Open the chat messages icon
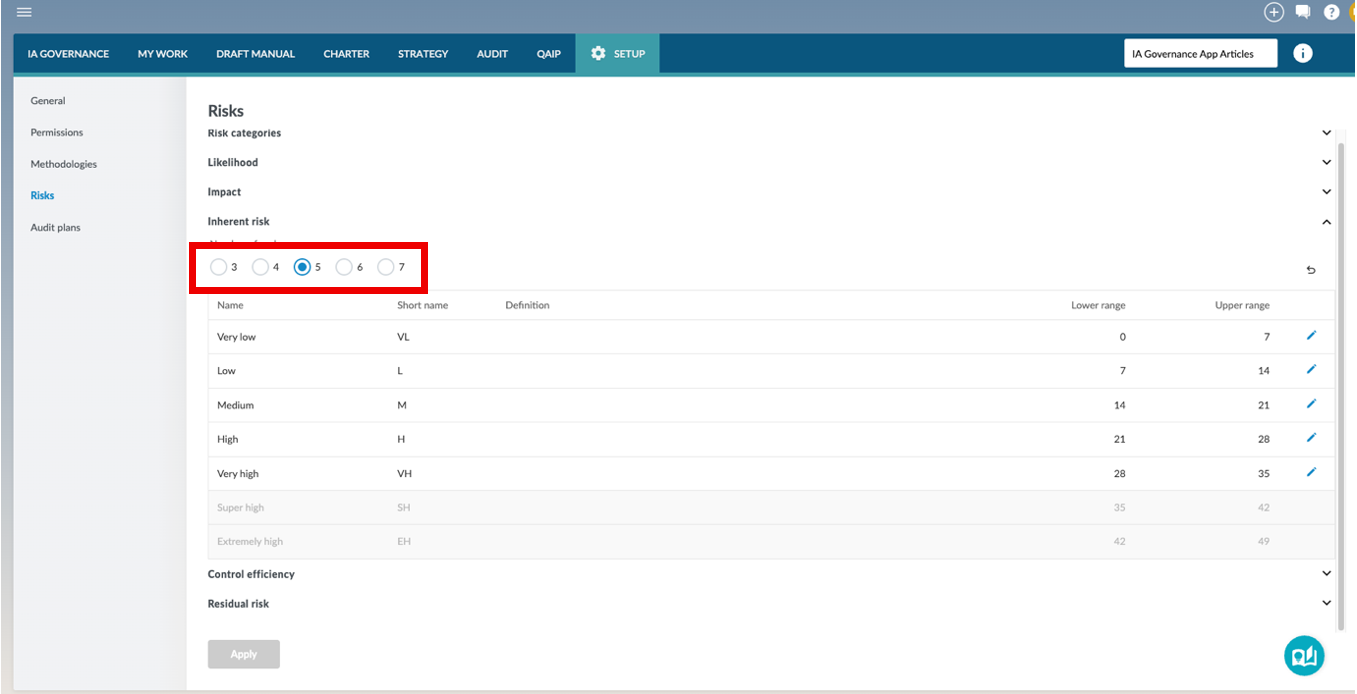The height and width of the screenshot is (694, 1357). click(x=1303, y=12)
